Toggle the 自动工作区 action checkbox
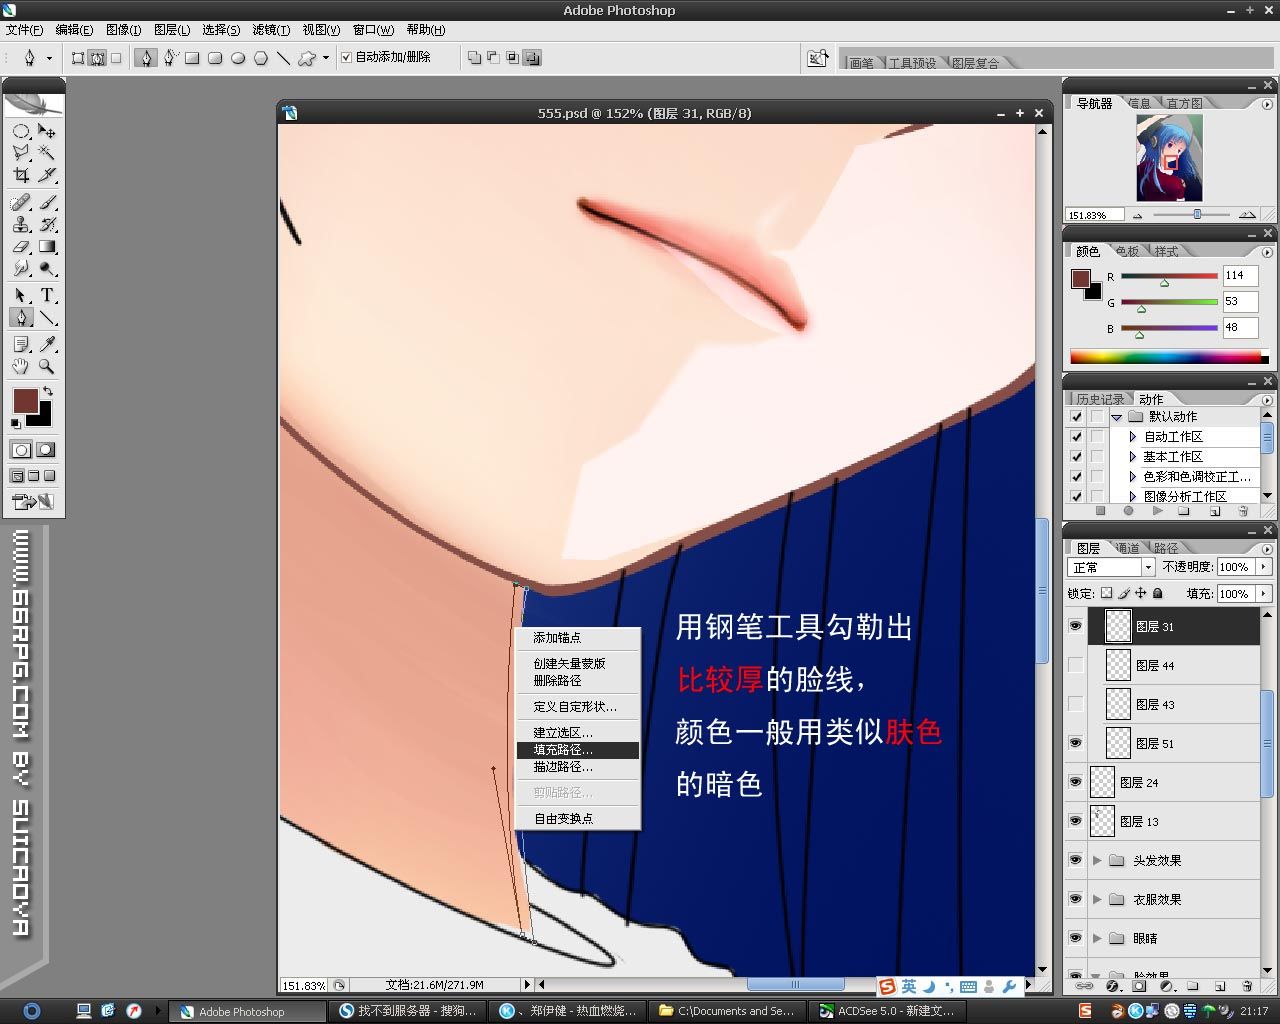Image resolution: width=1280 pixels, height=1024 pixels. pos(1076,436)
